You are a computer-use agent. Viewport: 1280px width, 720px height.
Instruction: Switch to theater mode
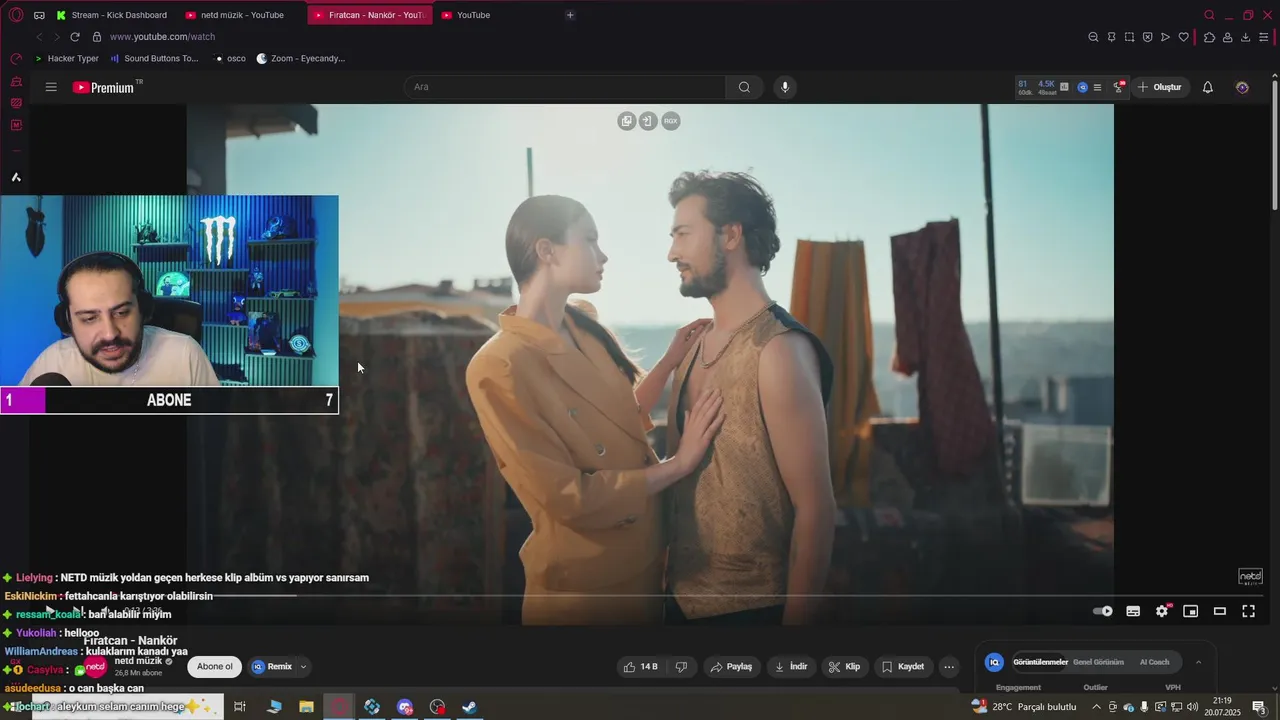tap(1220, 611)
